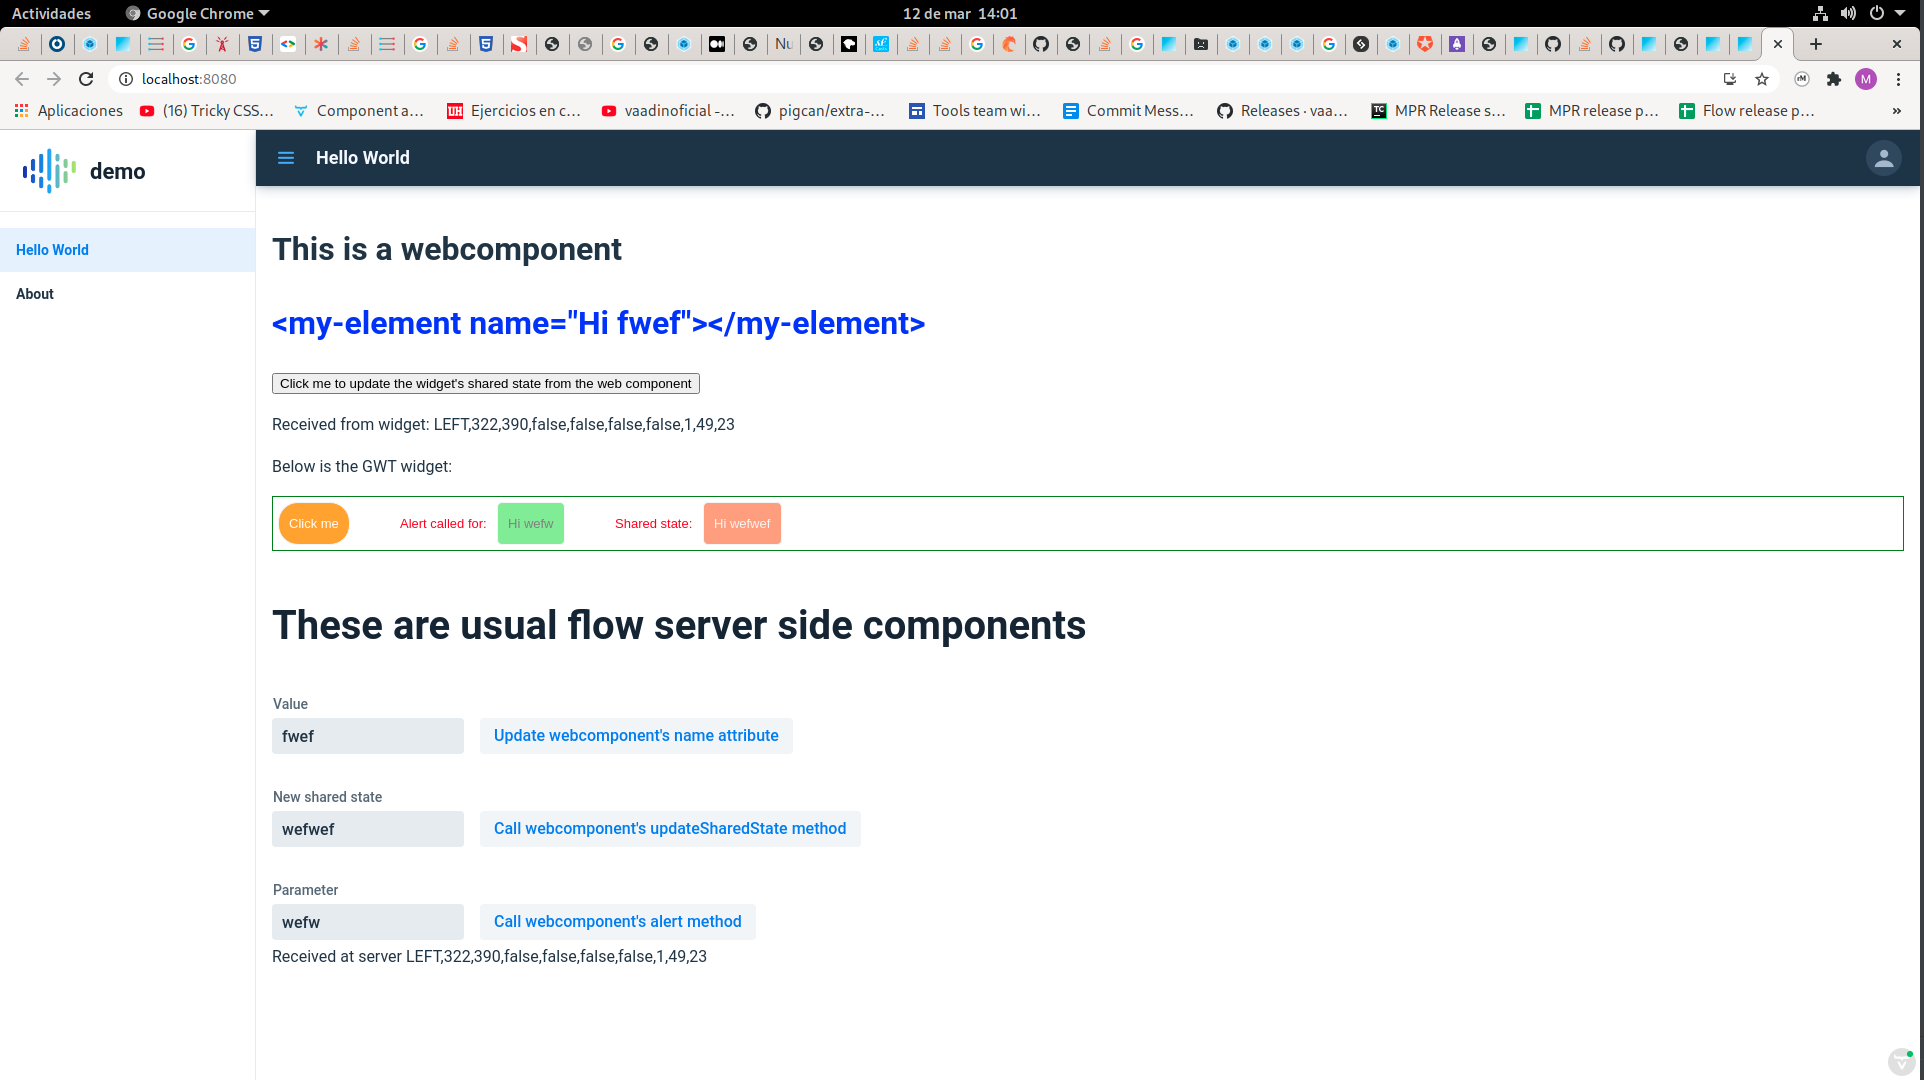Viewport: 1924px width, 1080px height.
Task: Click the user profile icon top right
Action: point(1883,157)
